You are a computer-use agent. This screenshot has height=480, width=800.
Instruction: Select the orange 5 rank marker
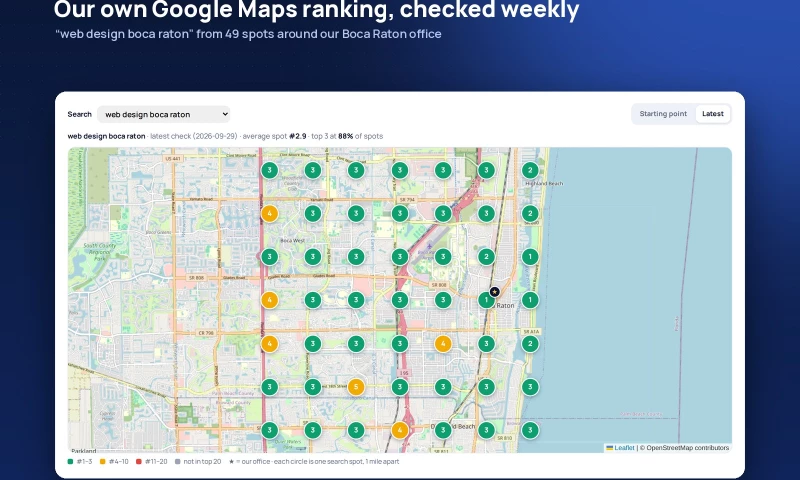point(356,387)
